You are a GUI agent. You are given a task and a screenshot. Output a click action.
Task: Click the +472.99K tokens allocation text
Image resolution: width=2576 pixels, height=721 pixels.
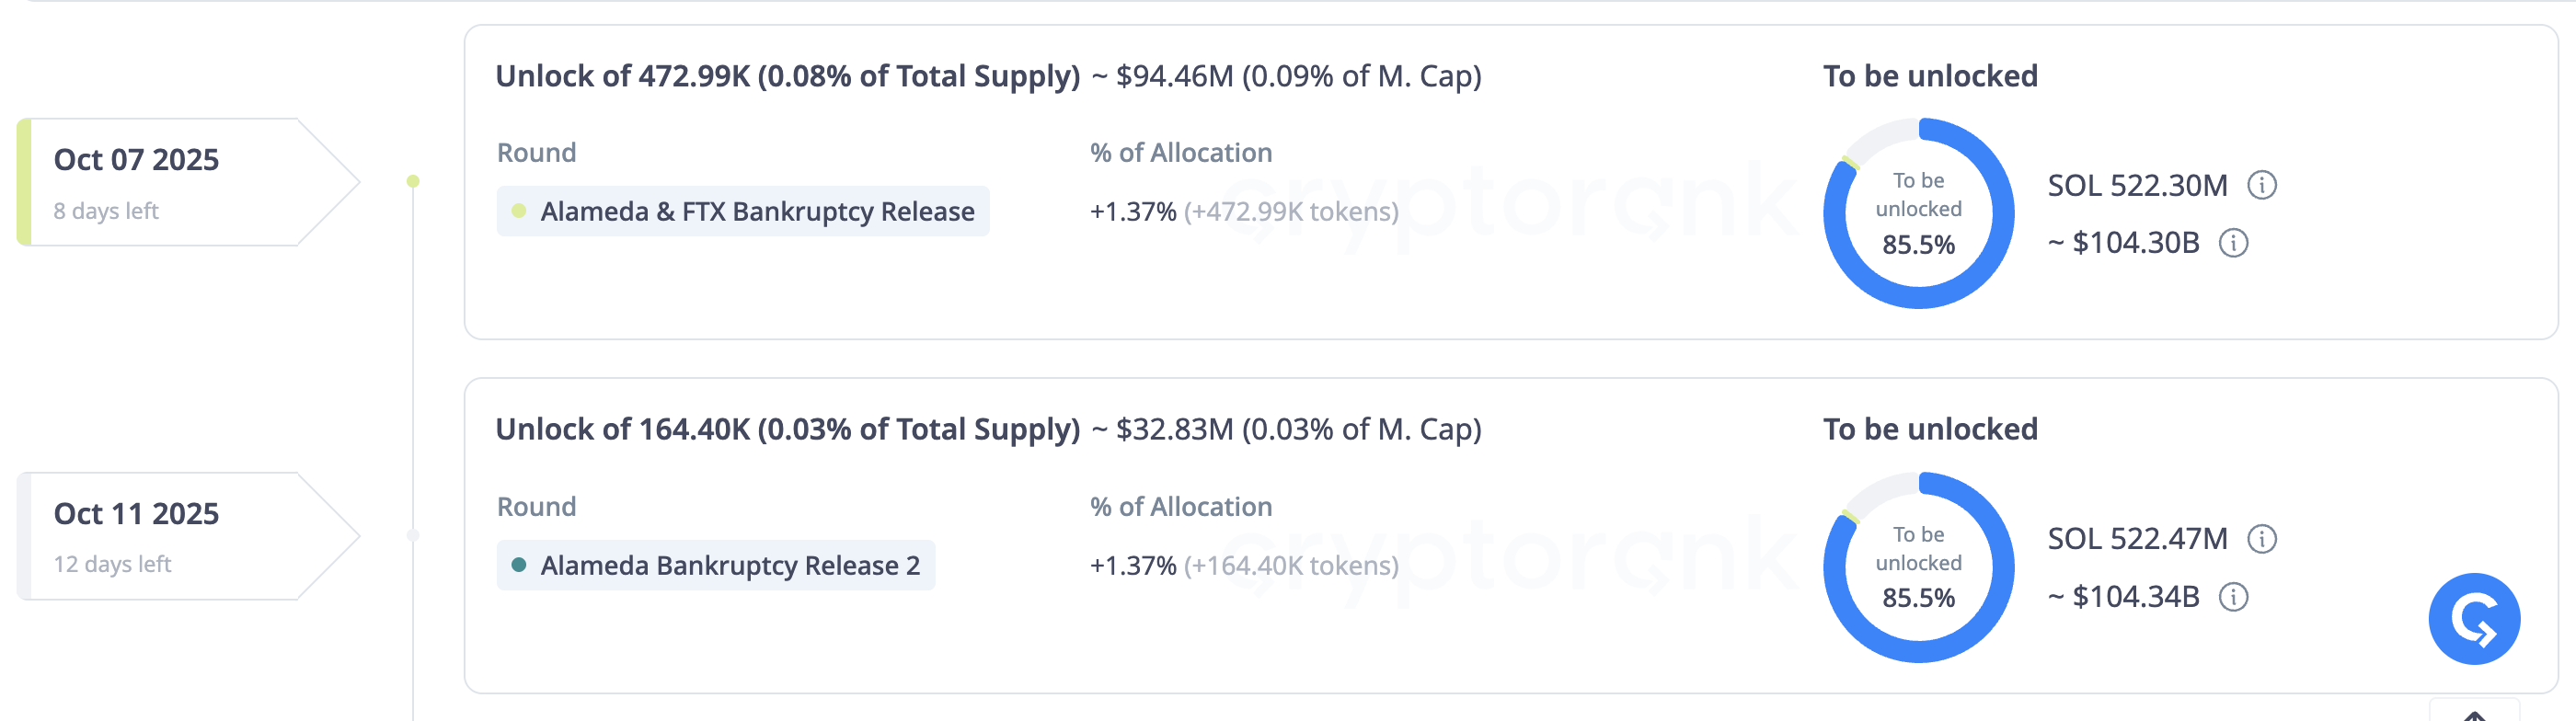coord(1291,212)
